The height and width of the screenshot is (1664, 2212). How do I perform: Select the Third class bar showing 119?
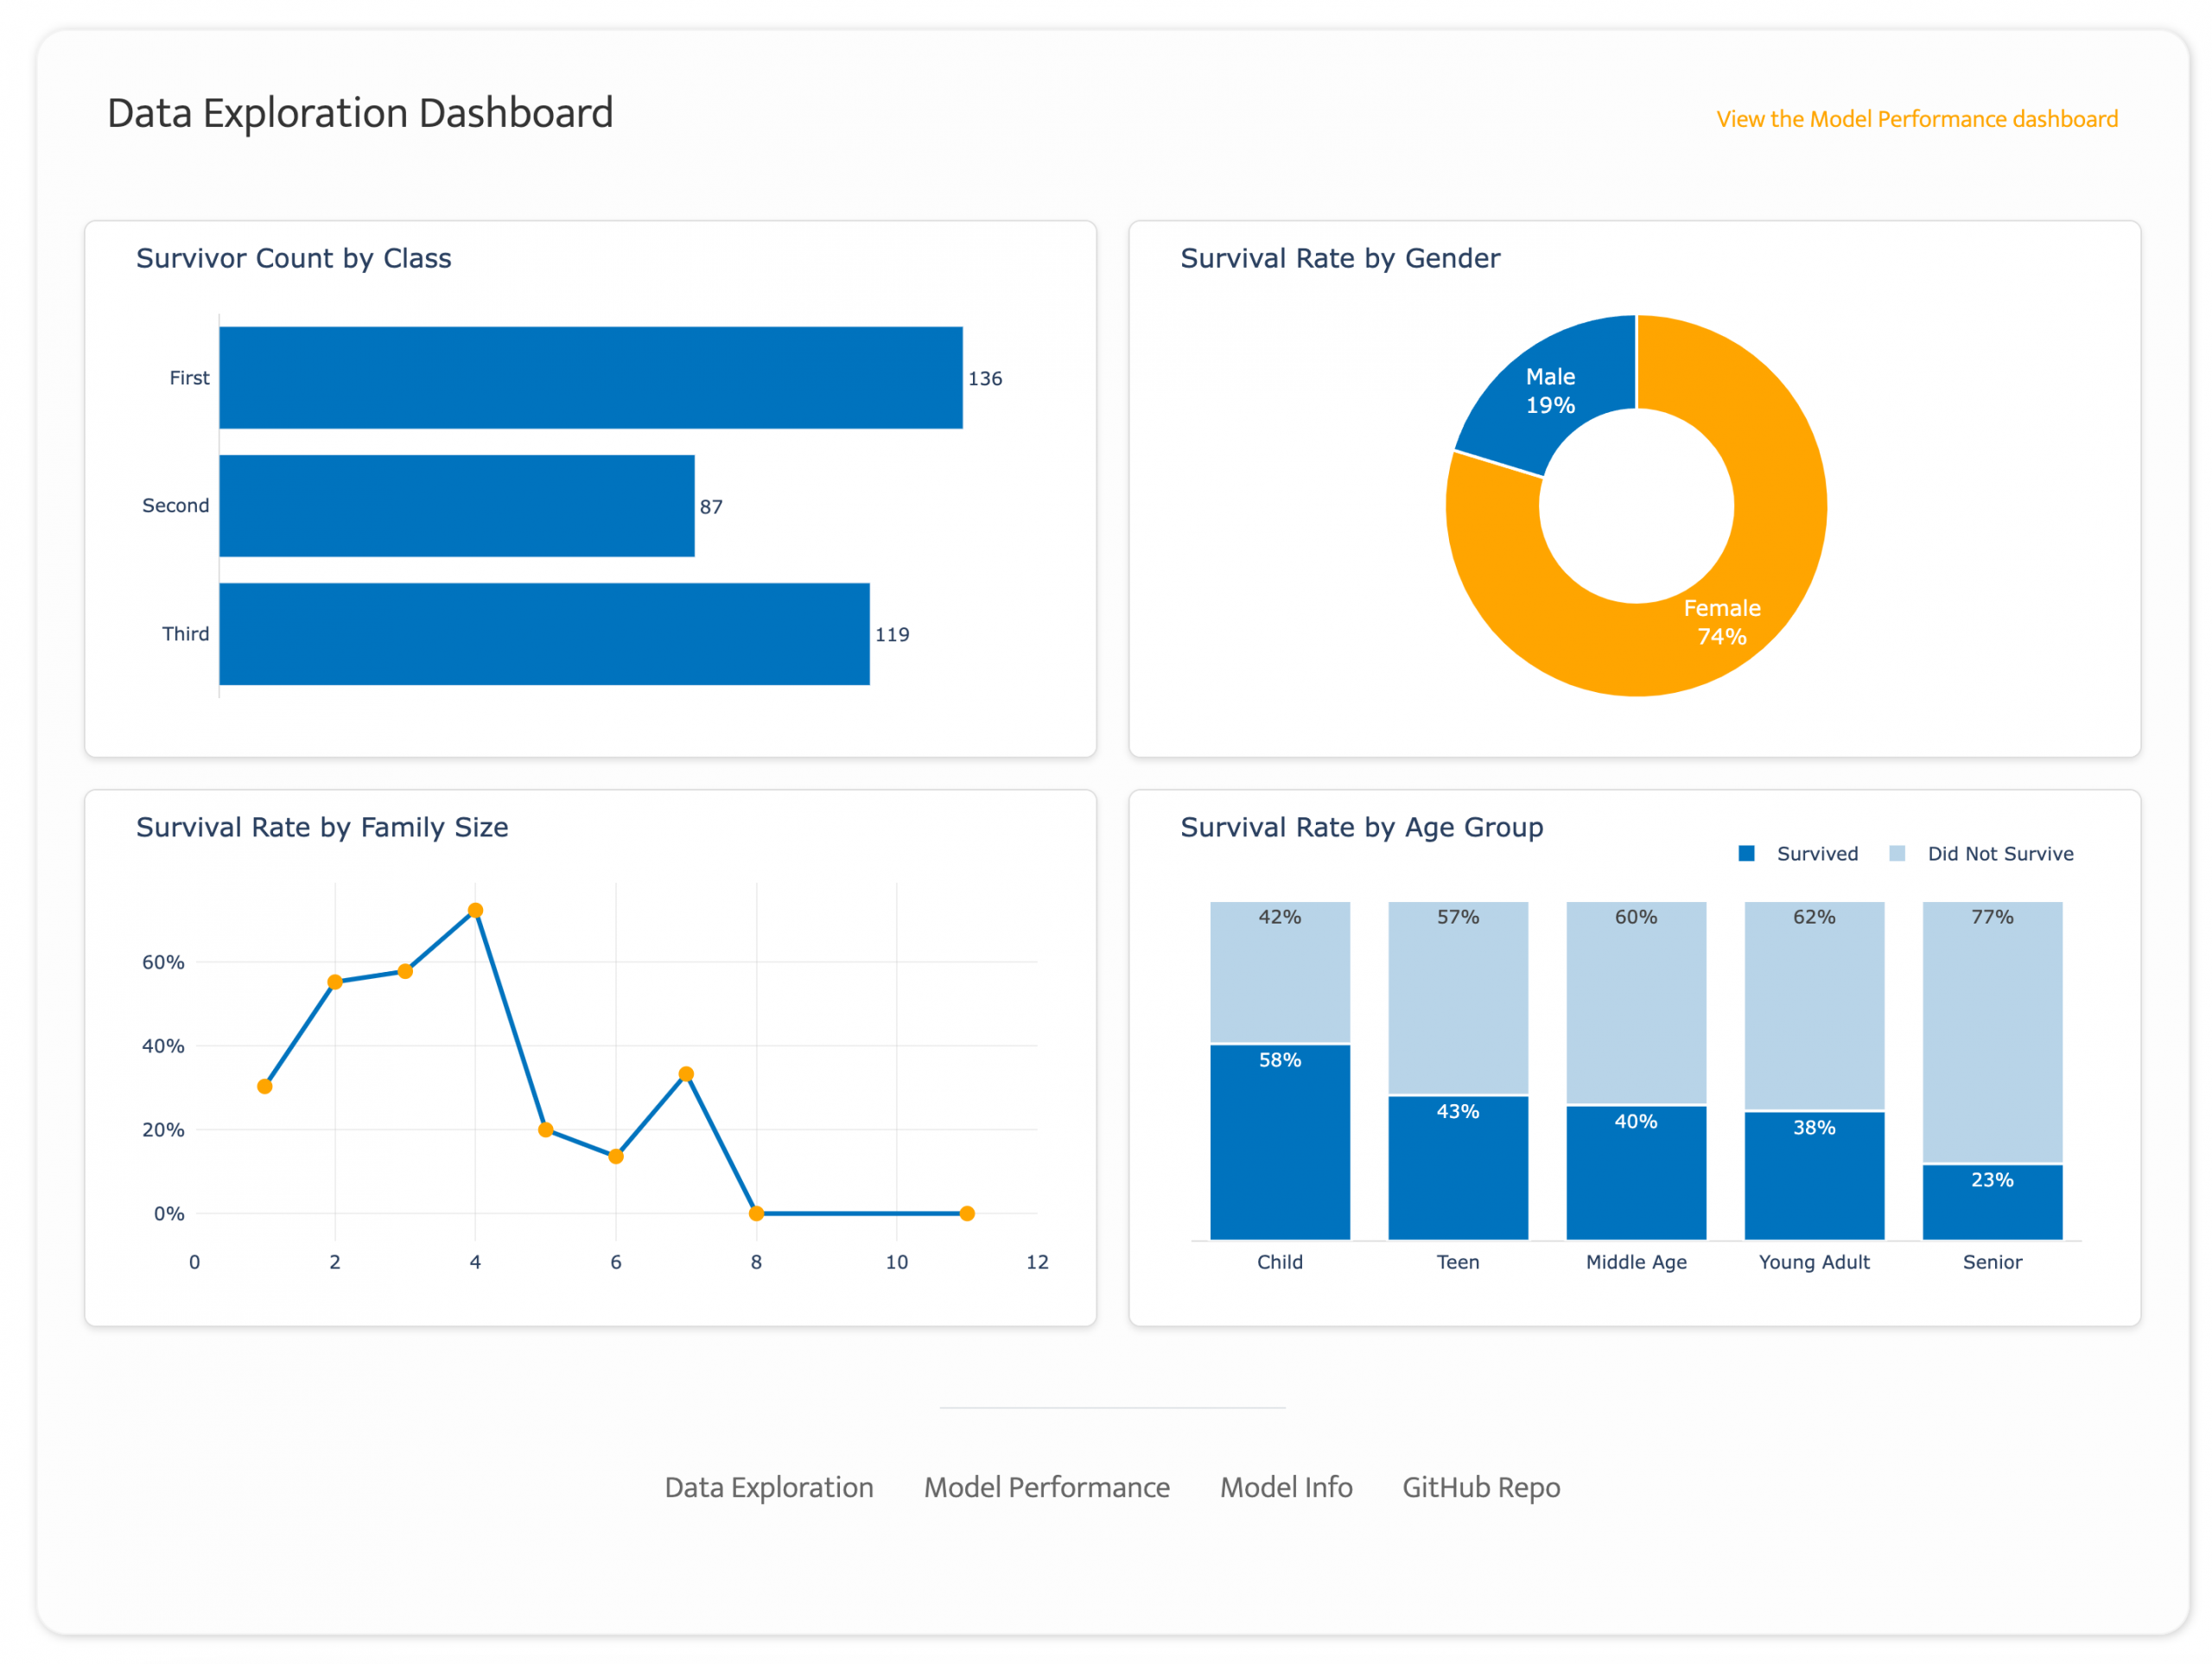click(x=544, y=634)
